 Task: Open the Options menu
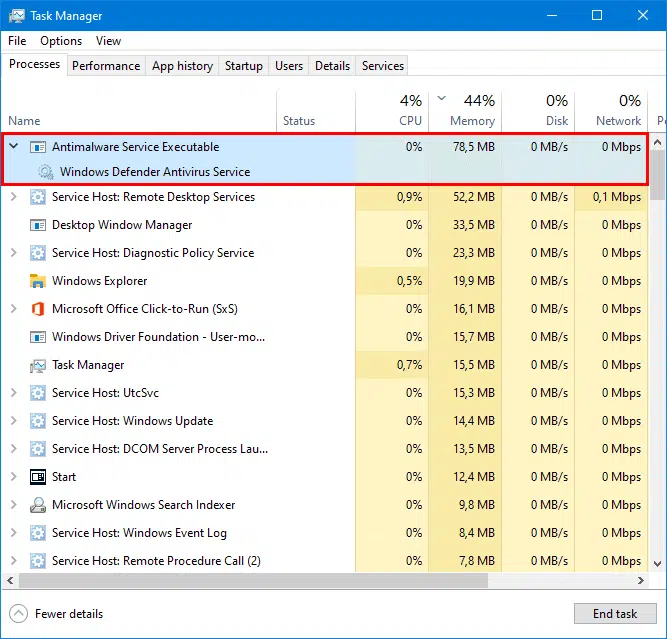61,41
